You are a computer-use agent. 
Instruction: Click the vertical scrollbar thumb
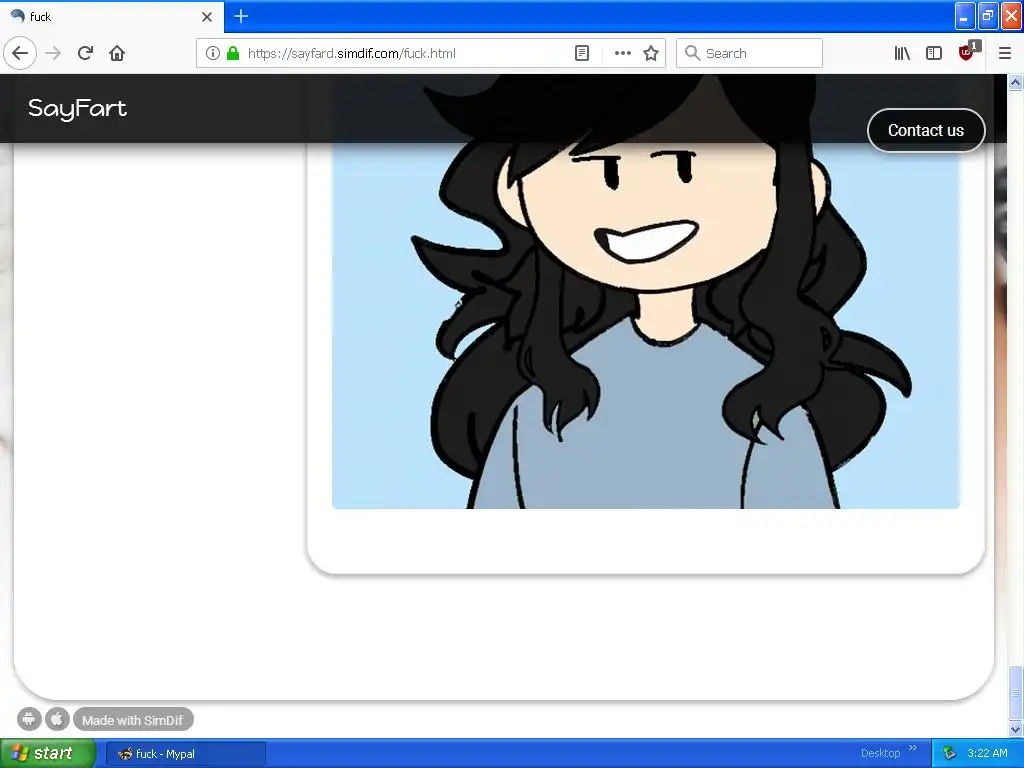[1015, 692]
